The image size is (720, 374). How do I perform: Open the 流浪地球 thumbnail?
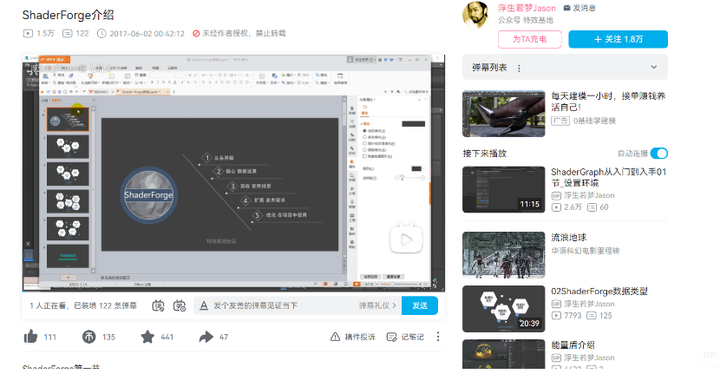point(504,255)
